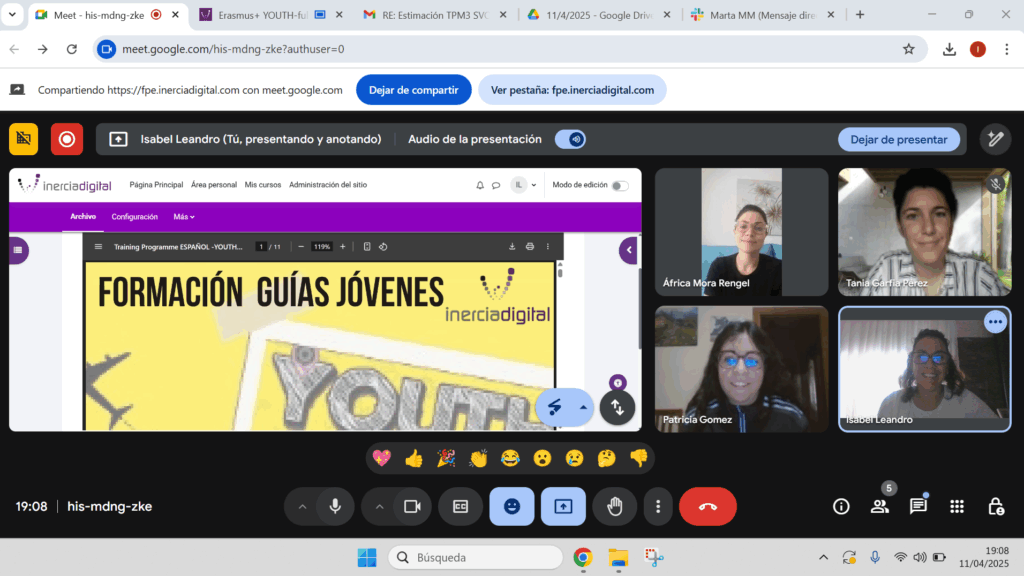Image resolution: width=1024 pixels, height=576 pixels.
Task: Click the Dejar de compartir button
Action: coord(413,90)
